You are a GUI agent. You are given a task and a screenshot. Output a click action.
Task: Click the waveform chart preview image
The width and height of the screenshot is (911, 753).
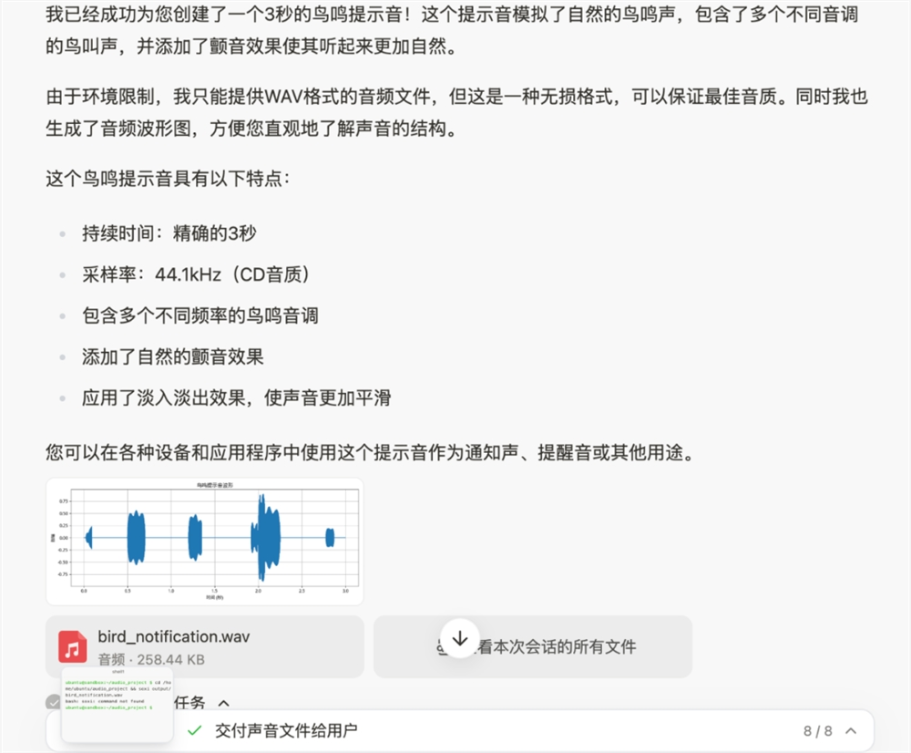(x=204, y=539)
